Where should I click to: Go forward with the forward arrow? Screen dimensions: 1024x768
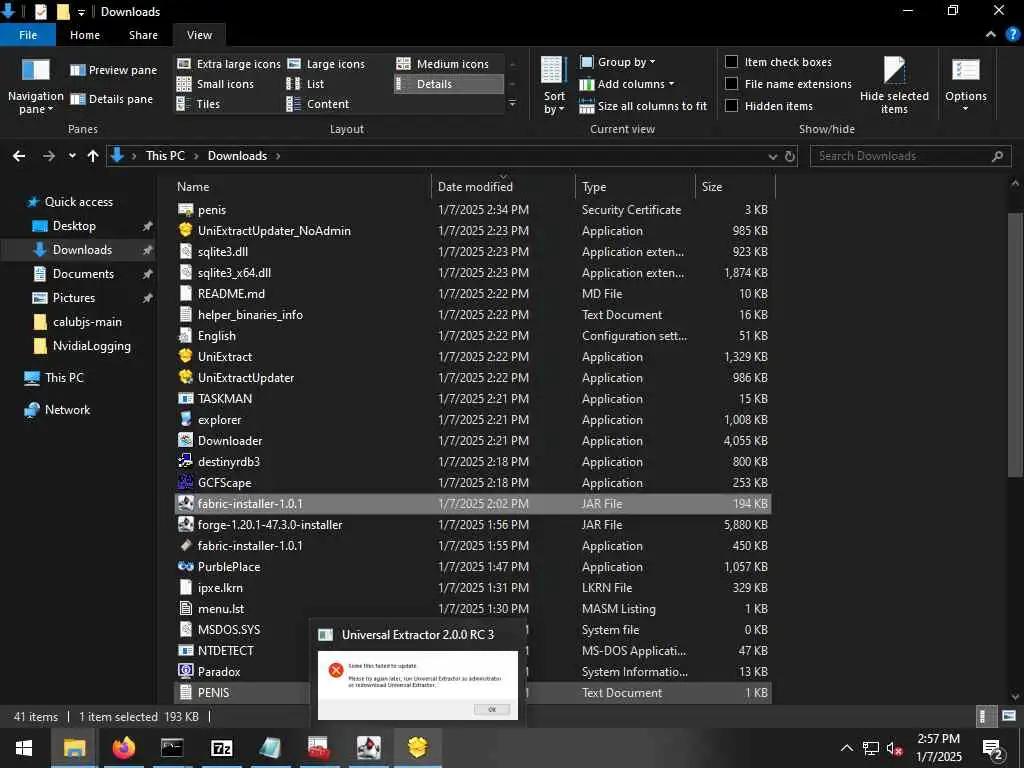tap(49, 156)
